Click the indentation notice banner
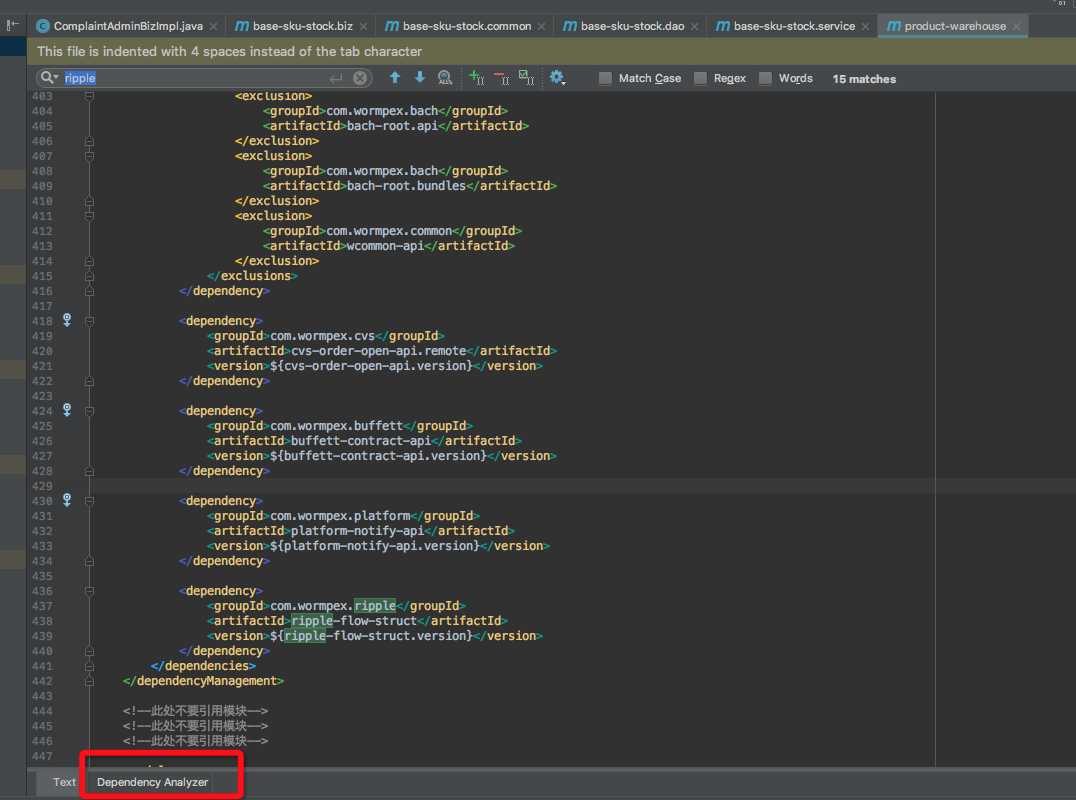The image size is (1076, 800). coord(551,51)
